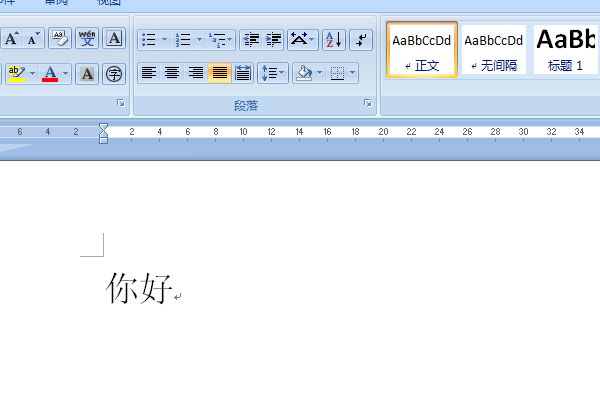Screen dimensions: 600x400
Task: Apply paragraph shading paint bucket
Action: tap(304, 73)
